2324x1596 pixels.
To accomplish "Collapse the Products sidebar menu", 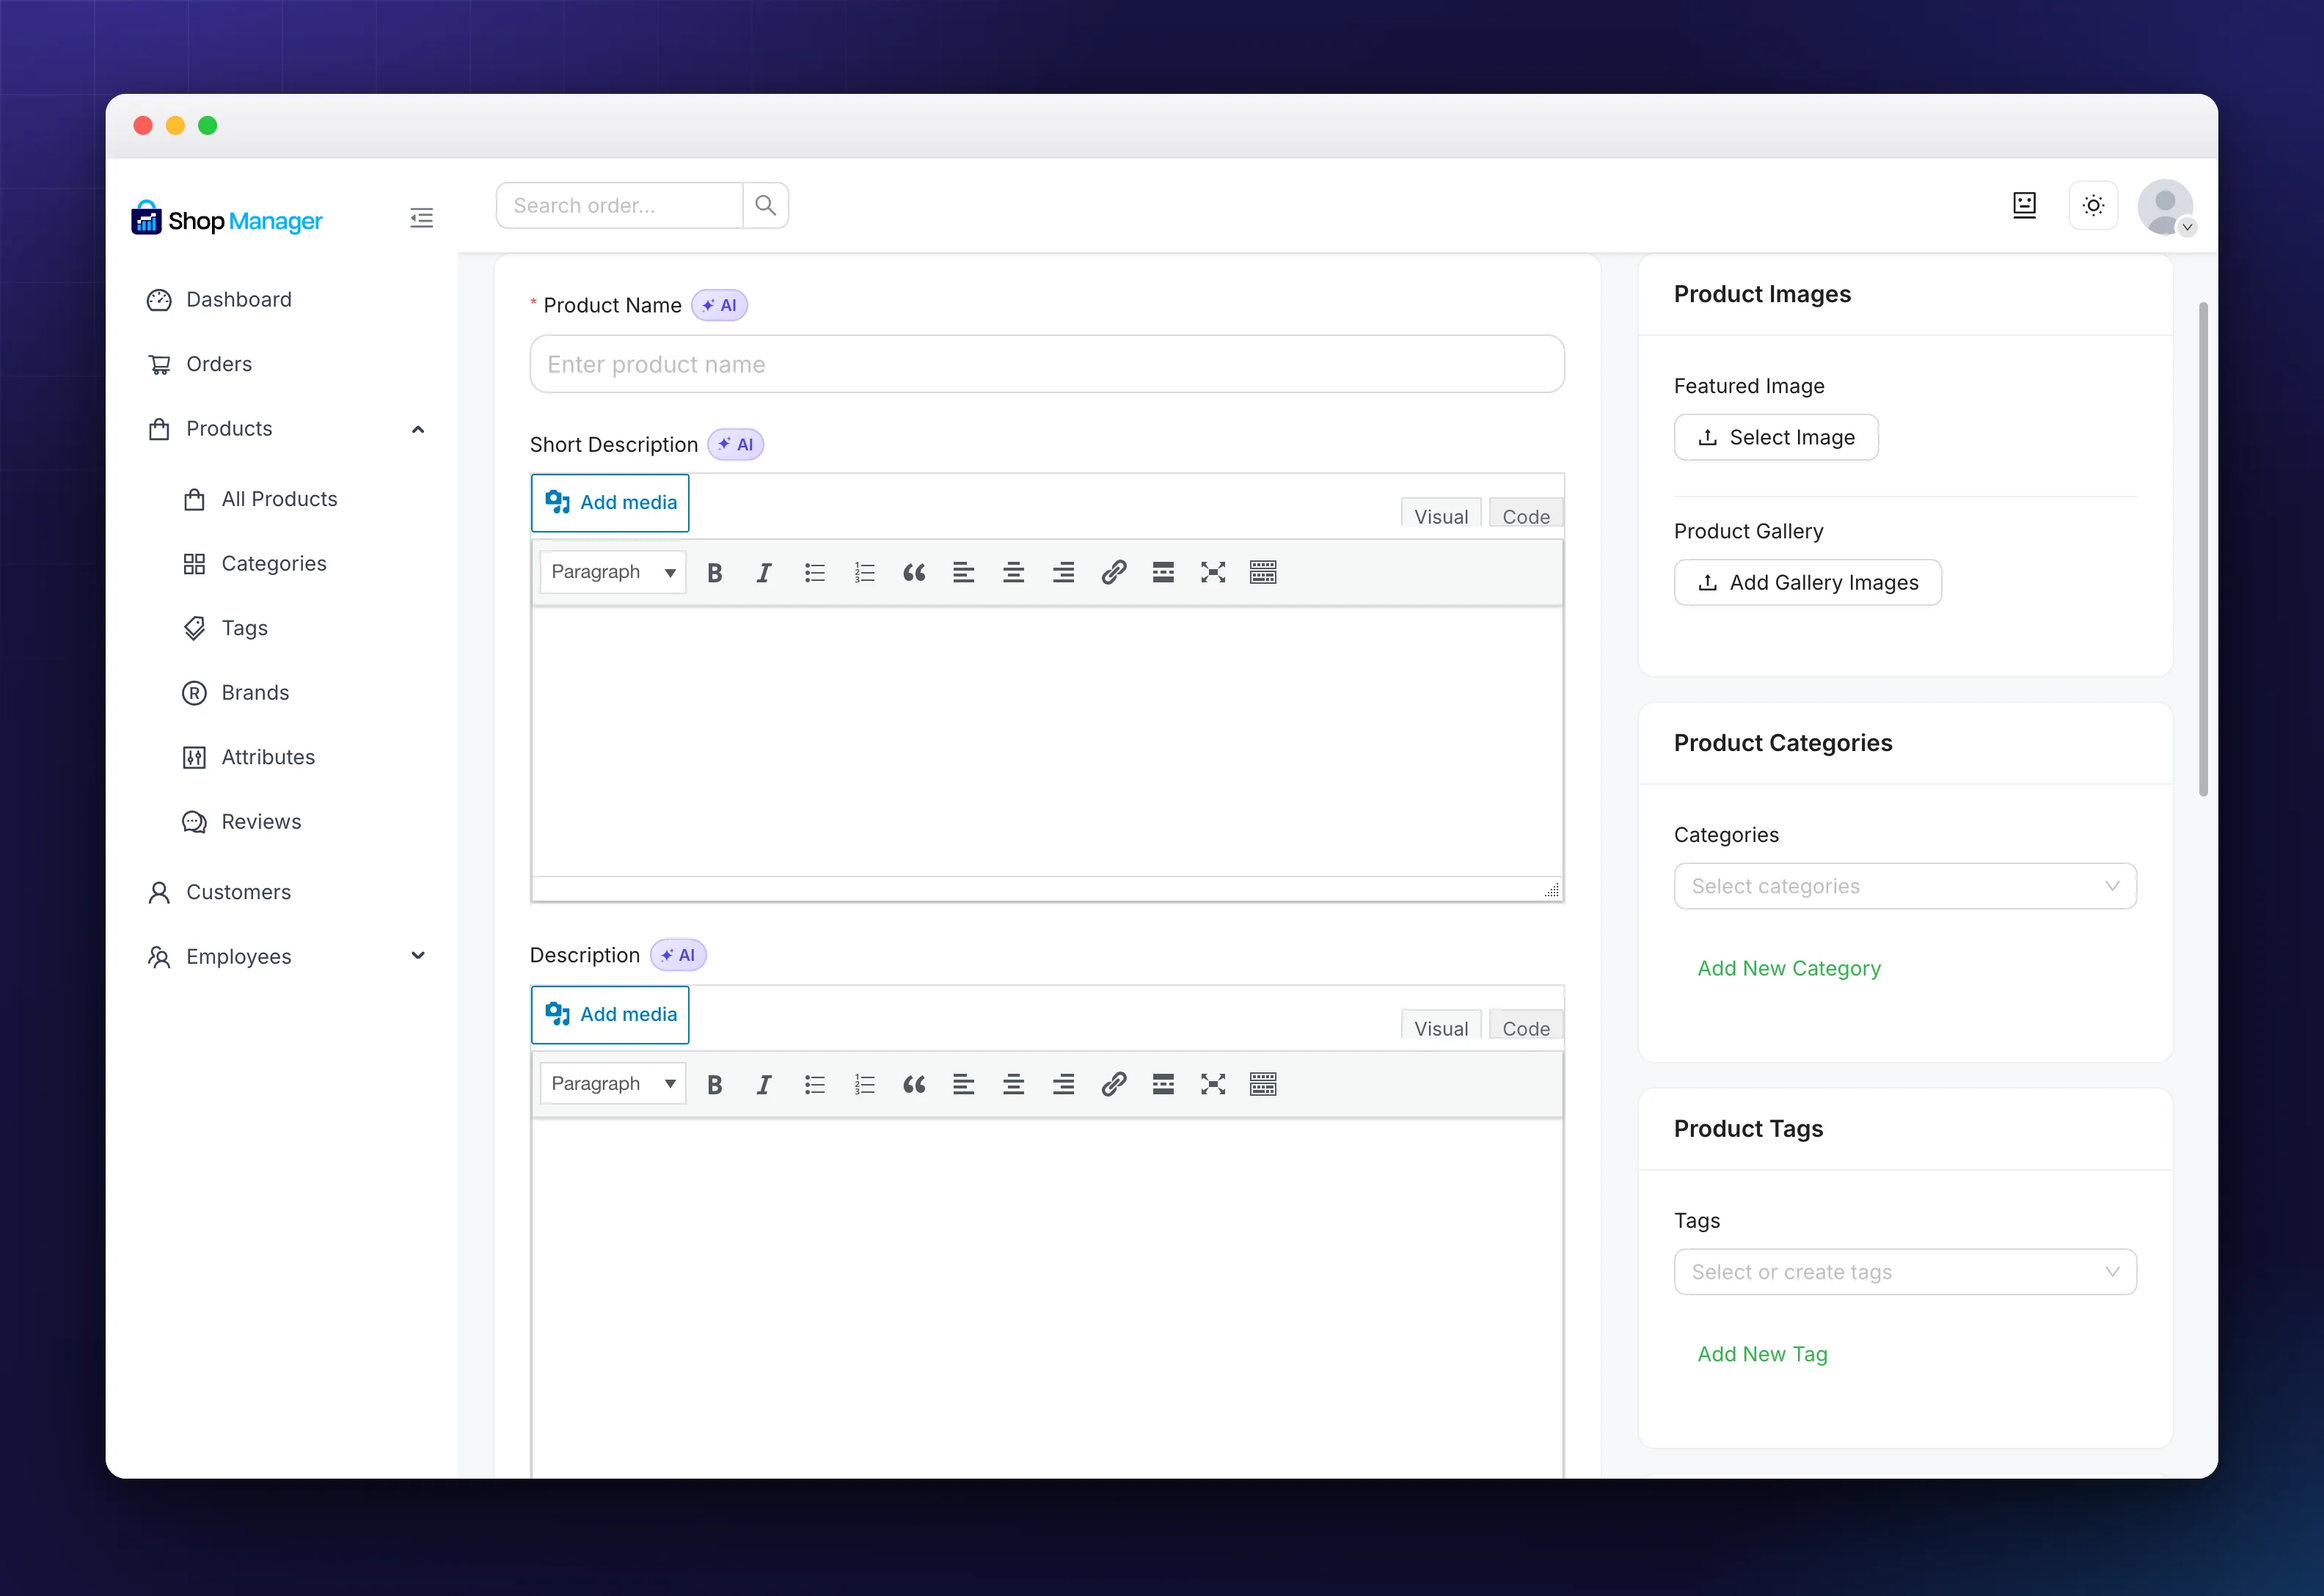I will point(418,429).
